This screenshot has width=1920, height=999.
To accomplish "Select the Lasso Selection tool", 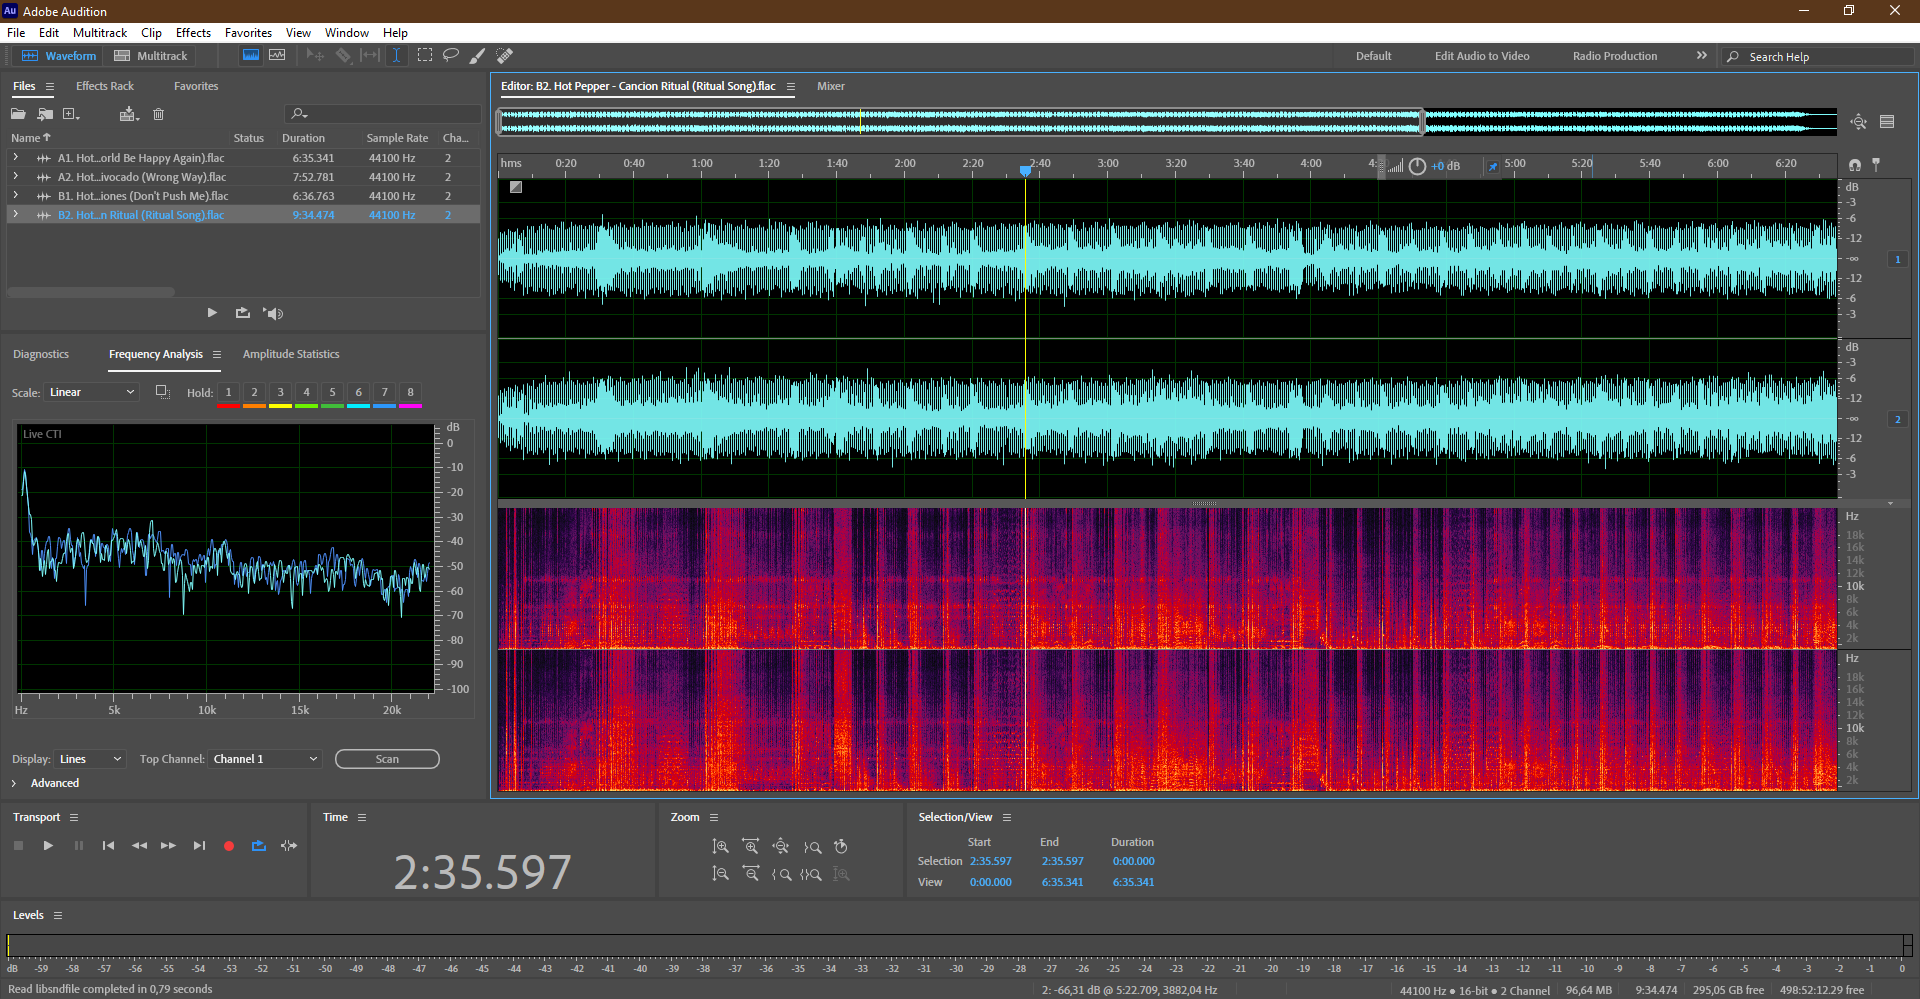I will (451, 56).
